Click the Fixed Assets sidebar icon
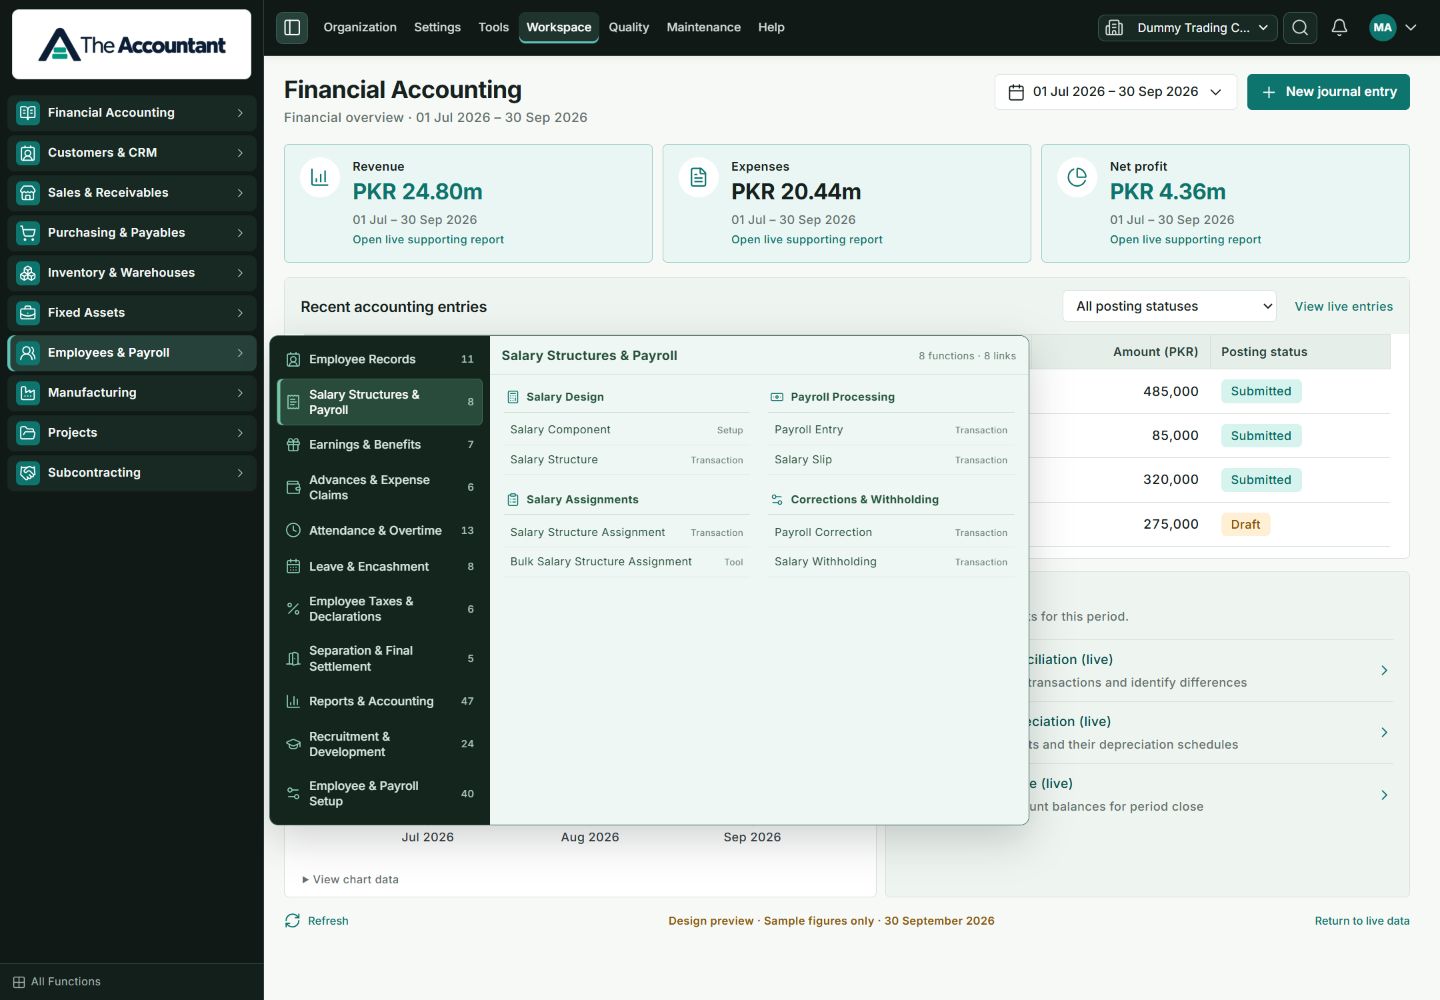Image resolution: width=1440 pixels, height=1000 pixels. [x=28, y=313]
